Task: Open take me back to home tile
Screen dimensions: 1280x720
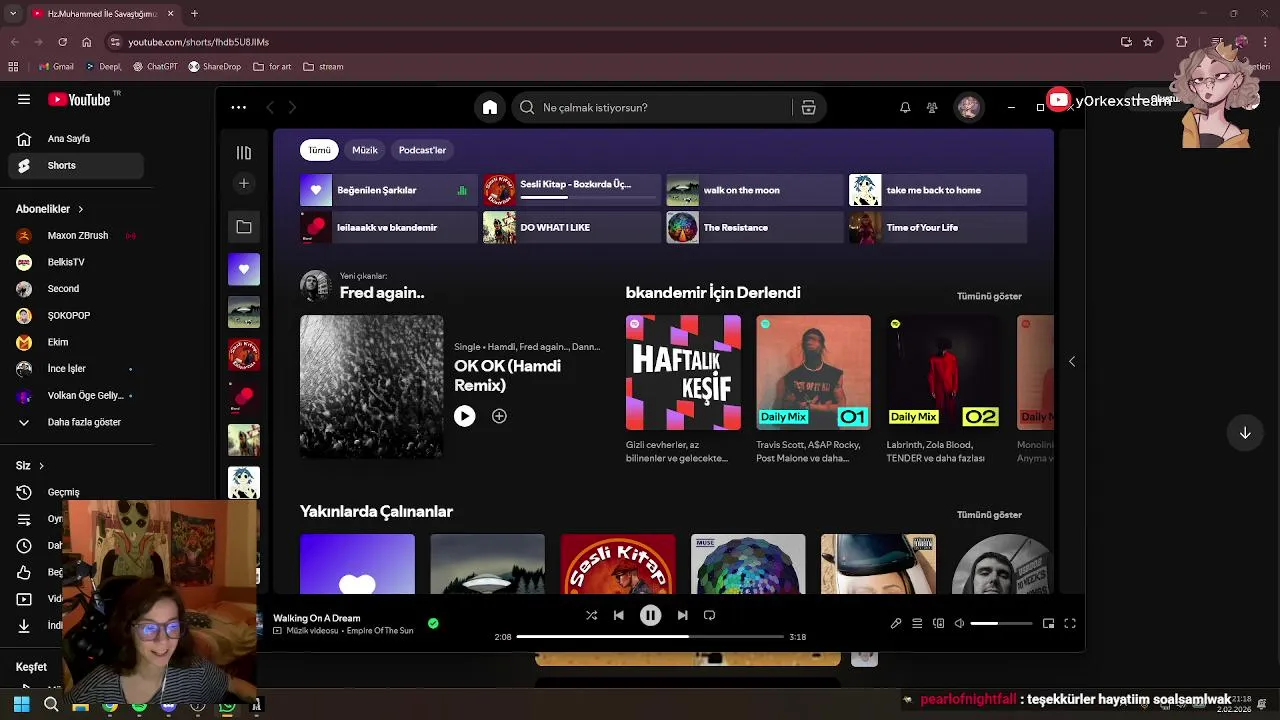Action: point(938,190)
